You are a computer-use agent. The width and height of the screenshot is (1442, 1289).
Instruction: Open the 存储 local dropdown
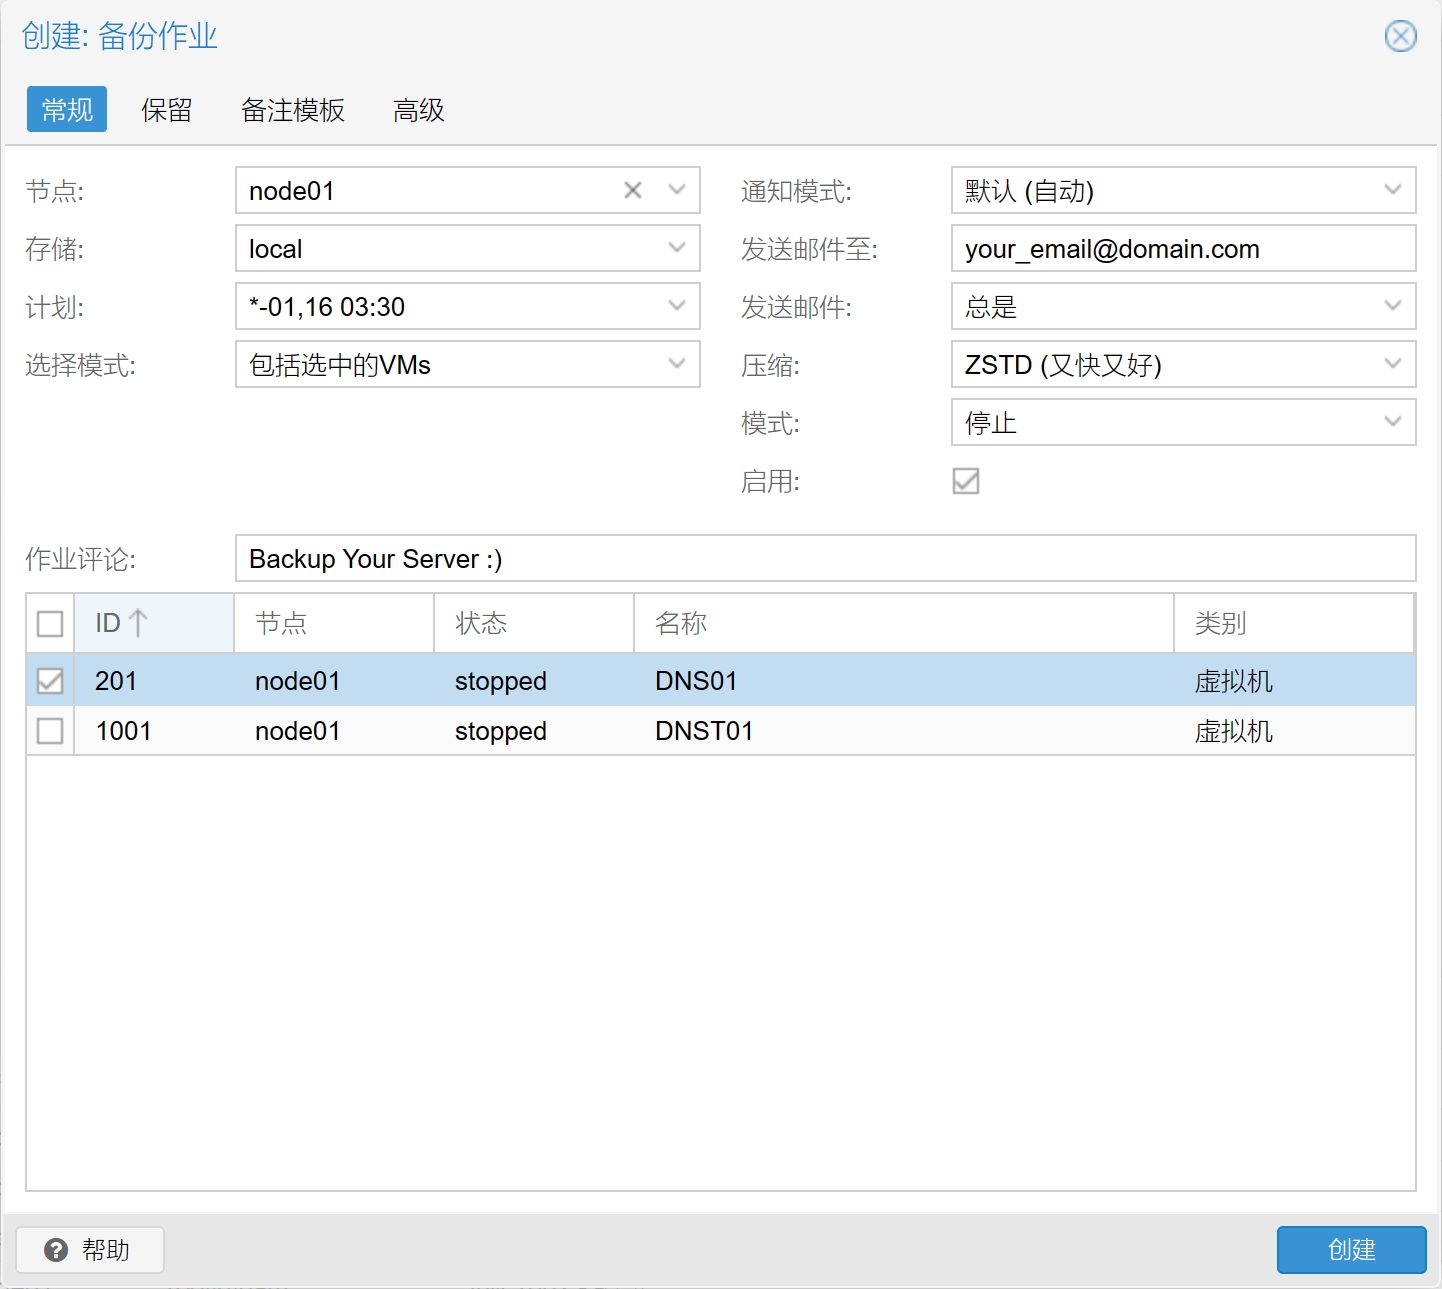tap(677, 248)
